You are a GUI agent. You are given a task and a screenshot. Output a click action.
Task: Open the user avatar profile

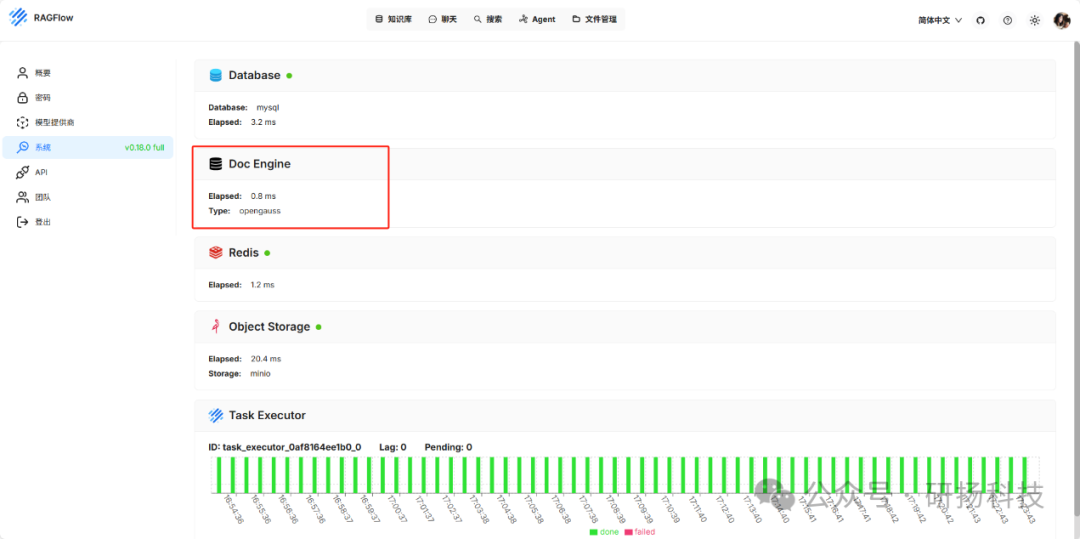[x=1061, y=21]
